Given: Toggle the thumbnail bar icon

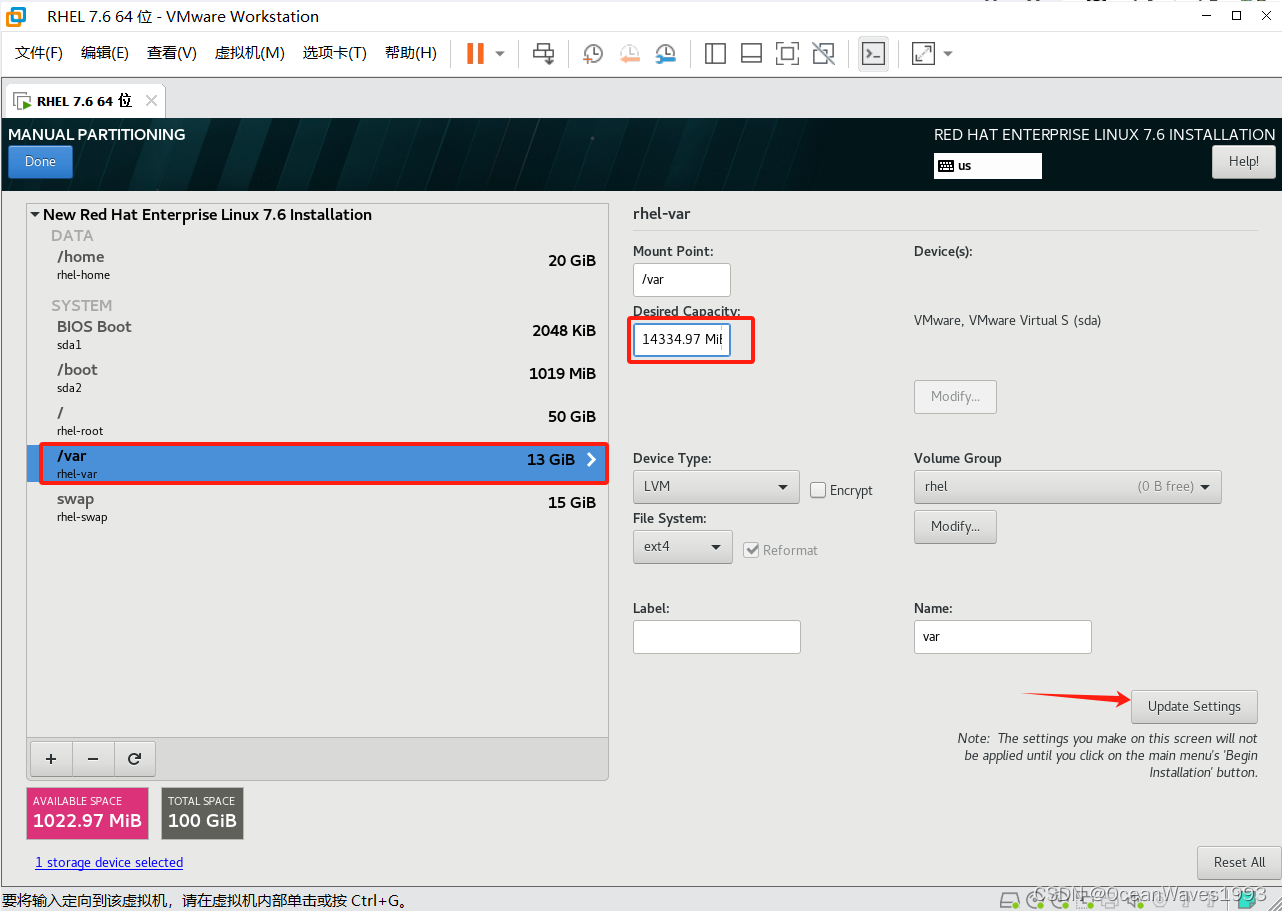Looking at the screenshot, I should (x=751, y=53).
